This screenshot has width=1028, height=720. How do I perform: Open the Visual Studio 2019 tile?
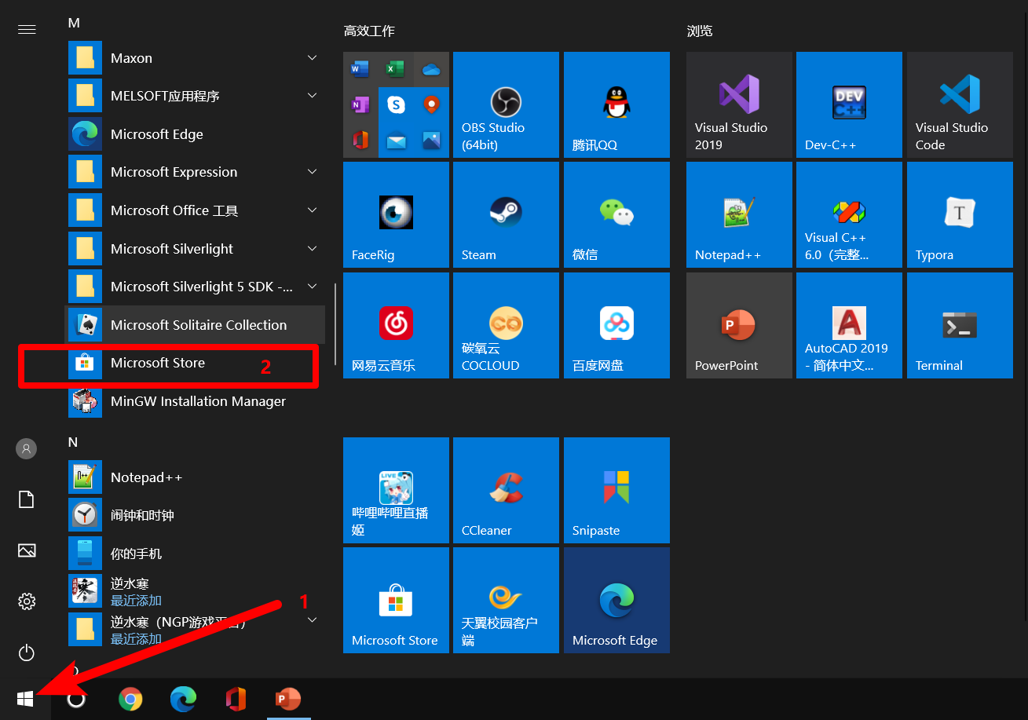(x=739, y=104)
